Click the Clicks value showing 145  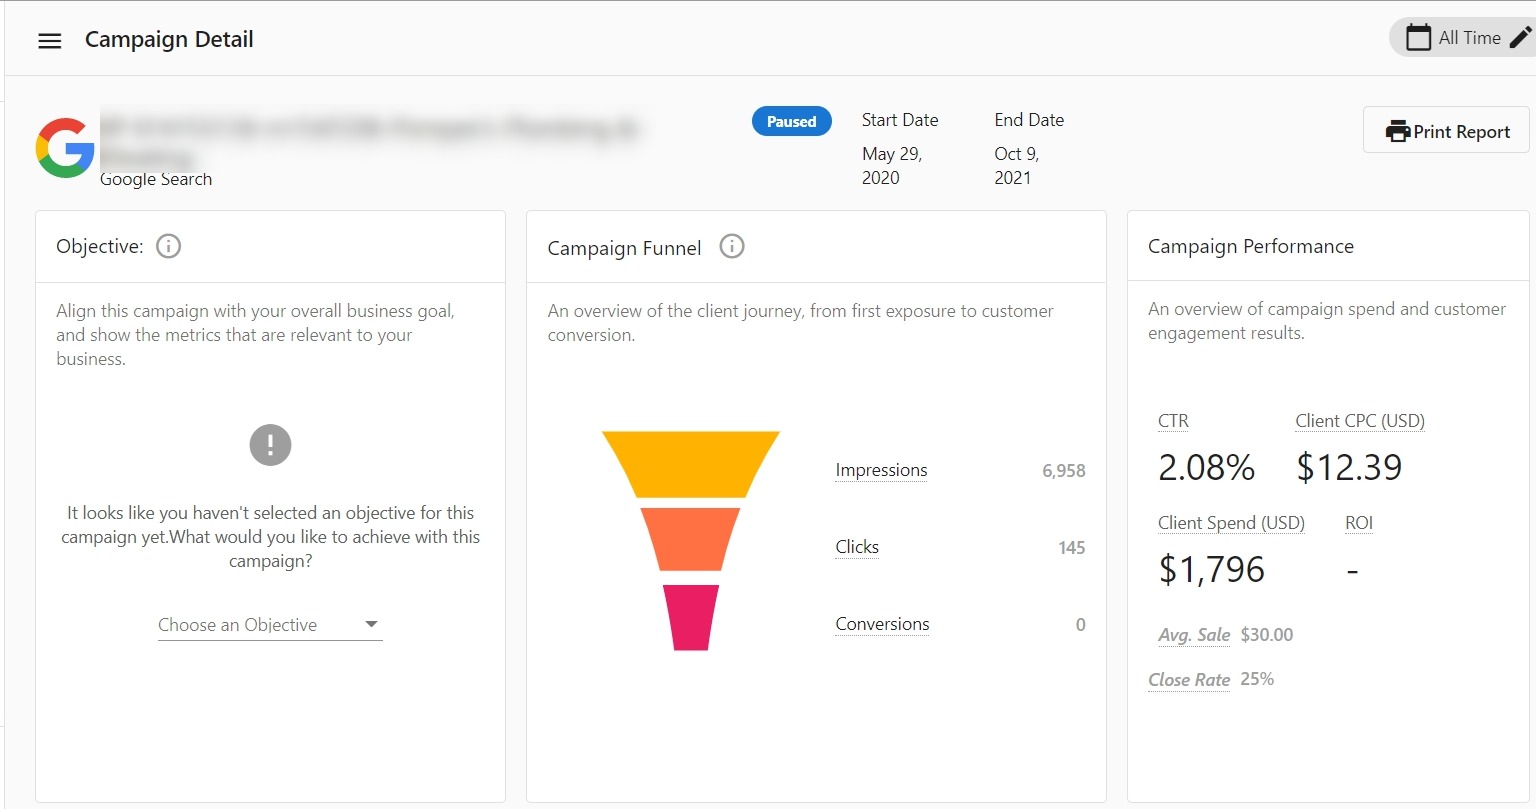[x=1072, y=547]
